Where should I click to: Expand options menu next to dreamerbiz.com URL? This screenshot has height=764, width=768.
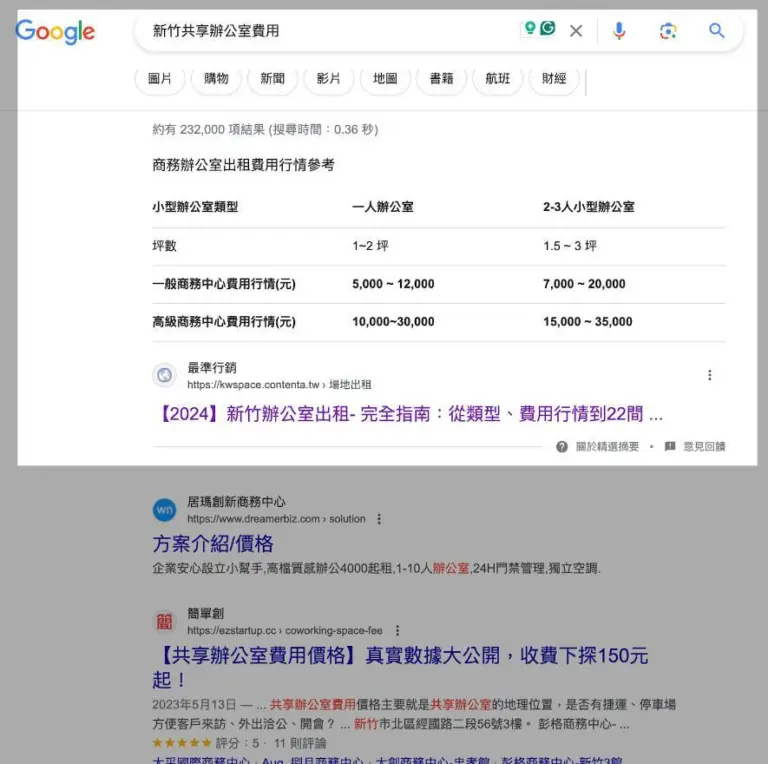click(379, 519)
